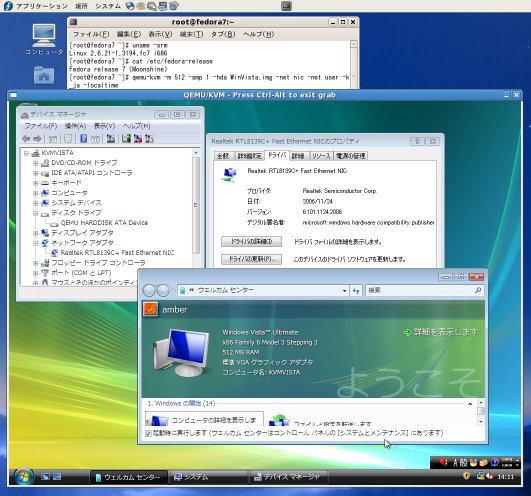Open アプリケーション menu on GNOME panel
Viewport: 531px width, 496px height.
42,6
